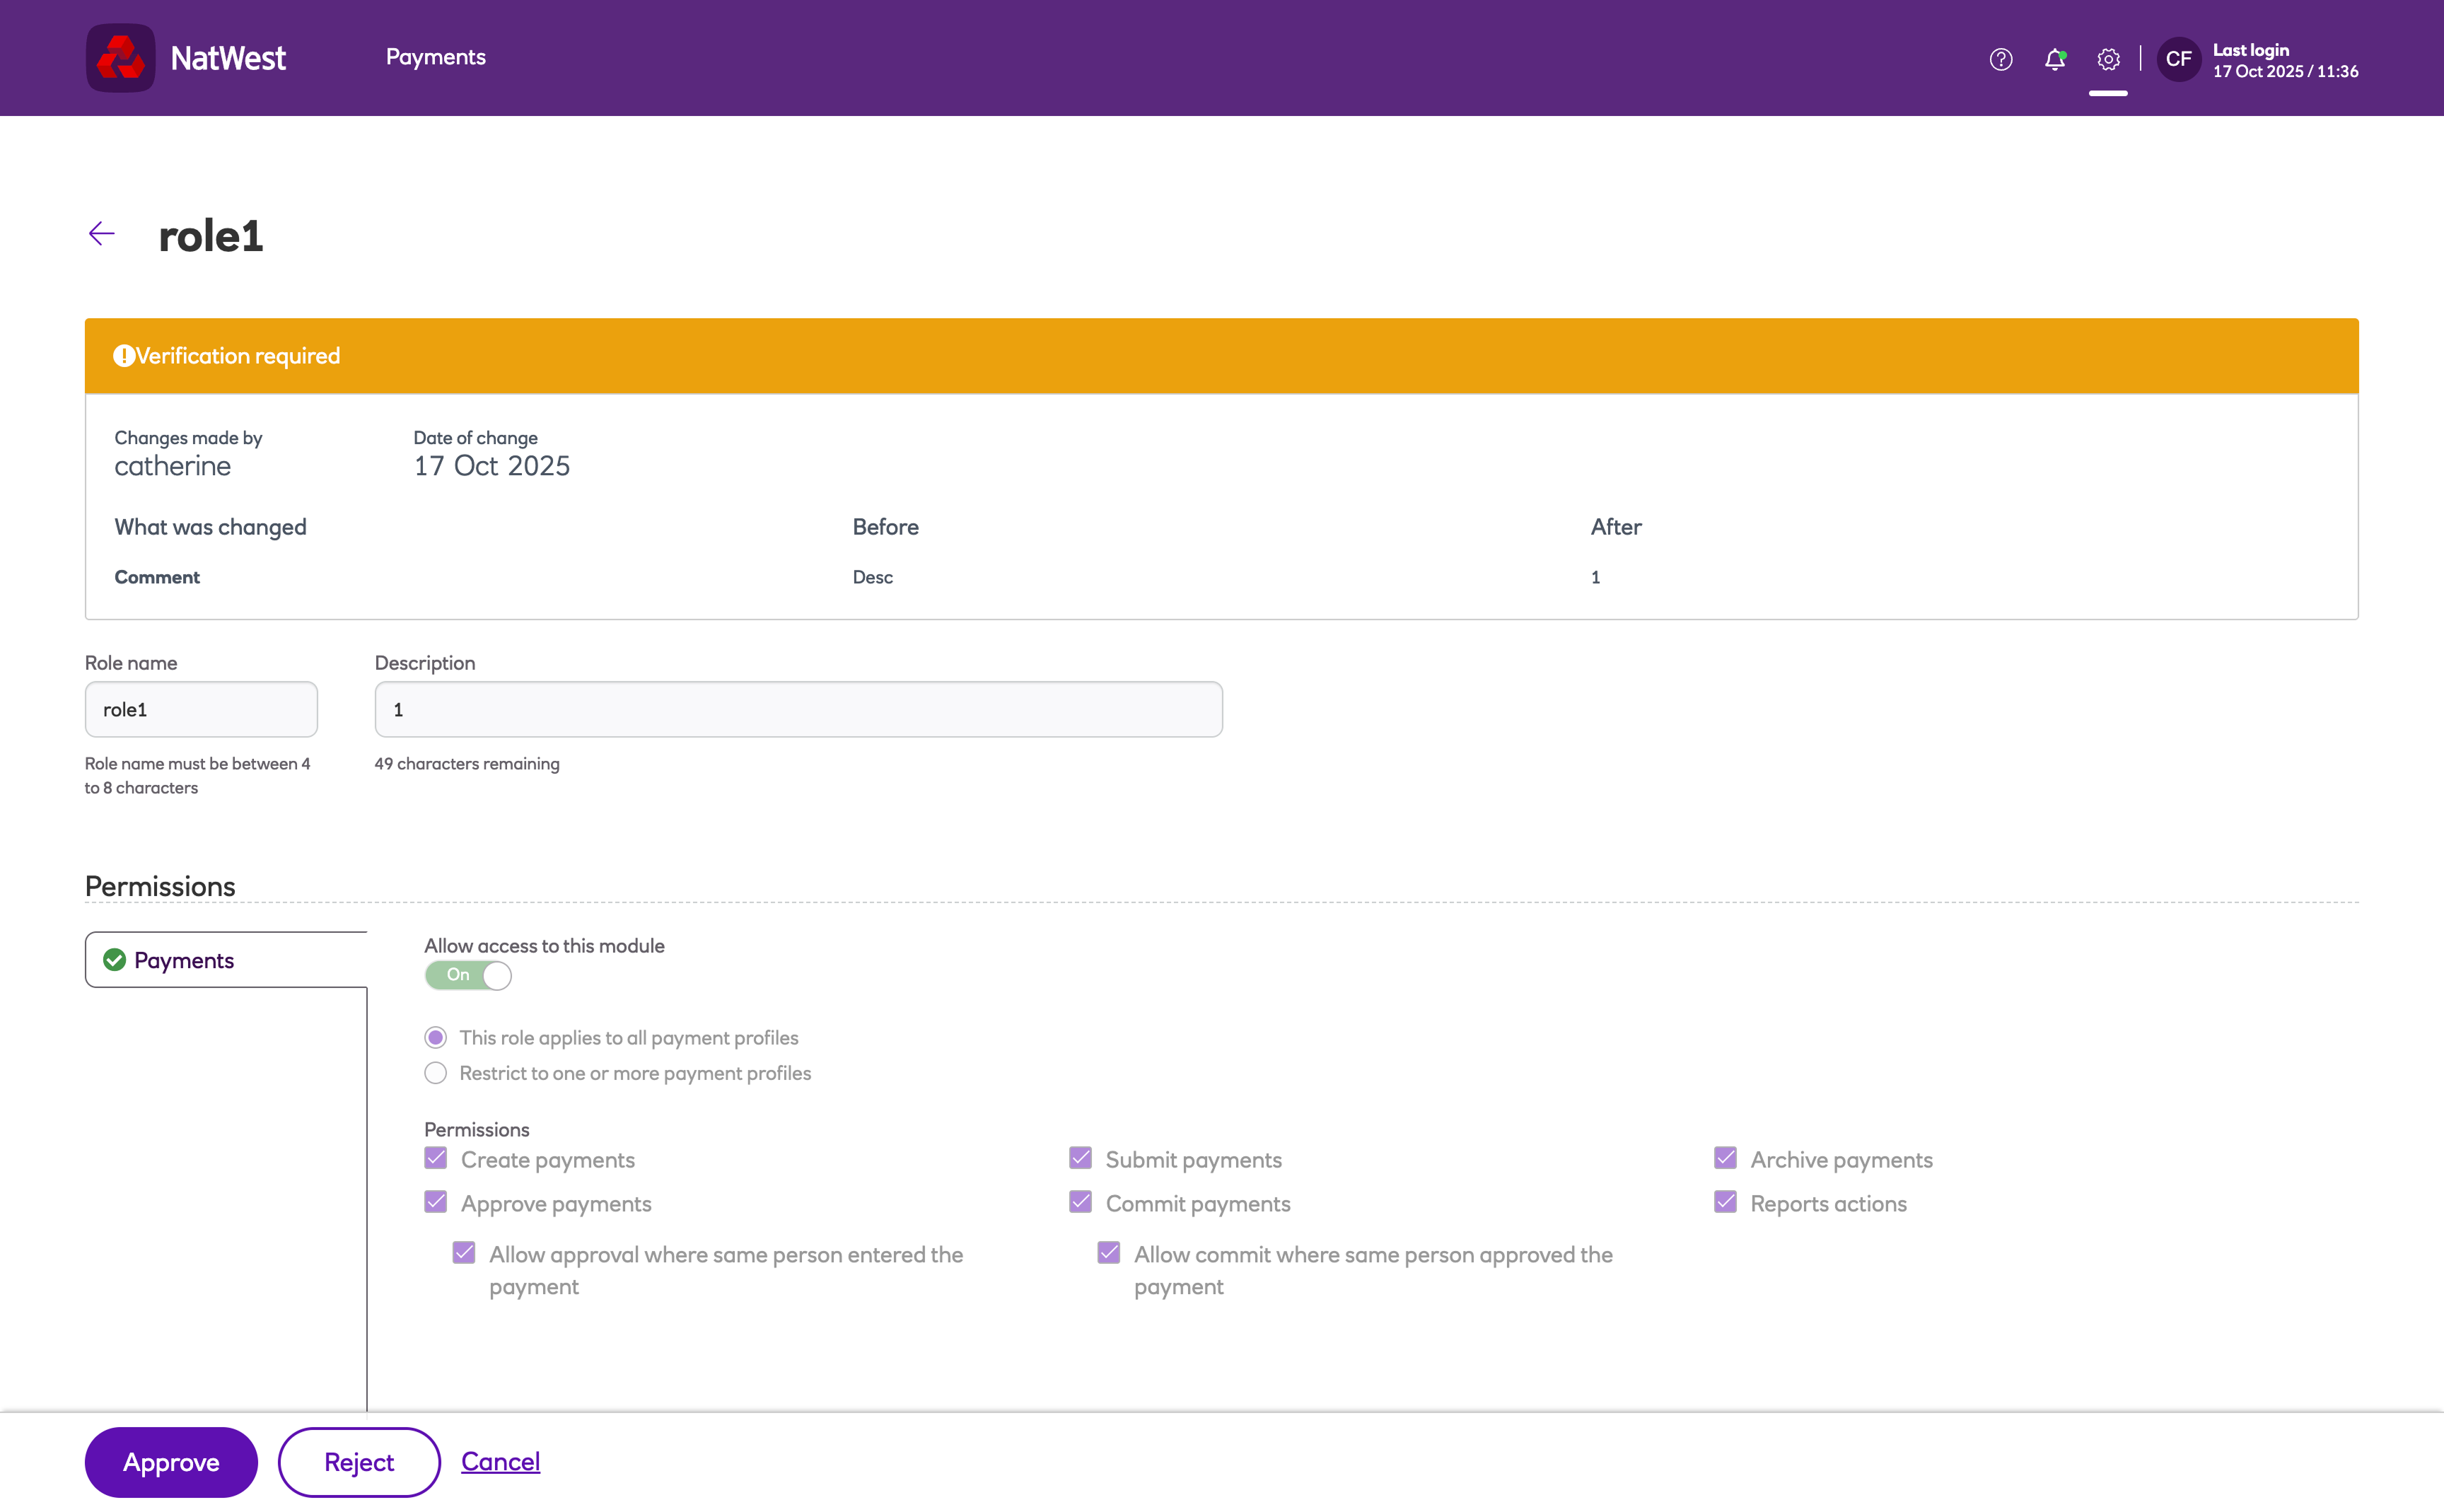Click the Reject button
Viewport: 2444px width, 1512px height.
[359, 1462]
